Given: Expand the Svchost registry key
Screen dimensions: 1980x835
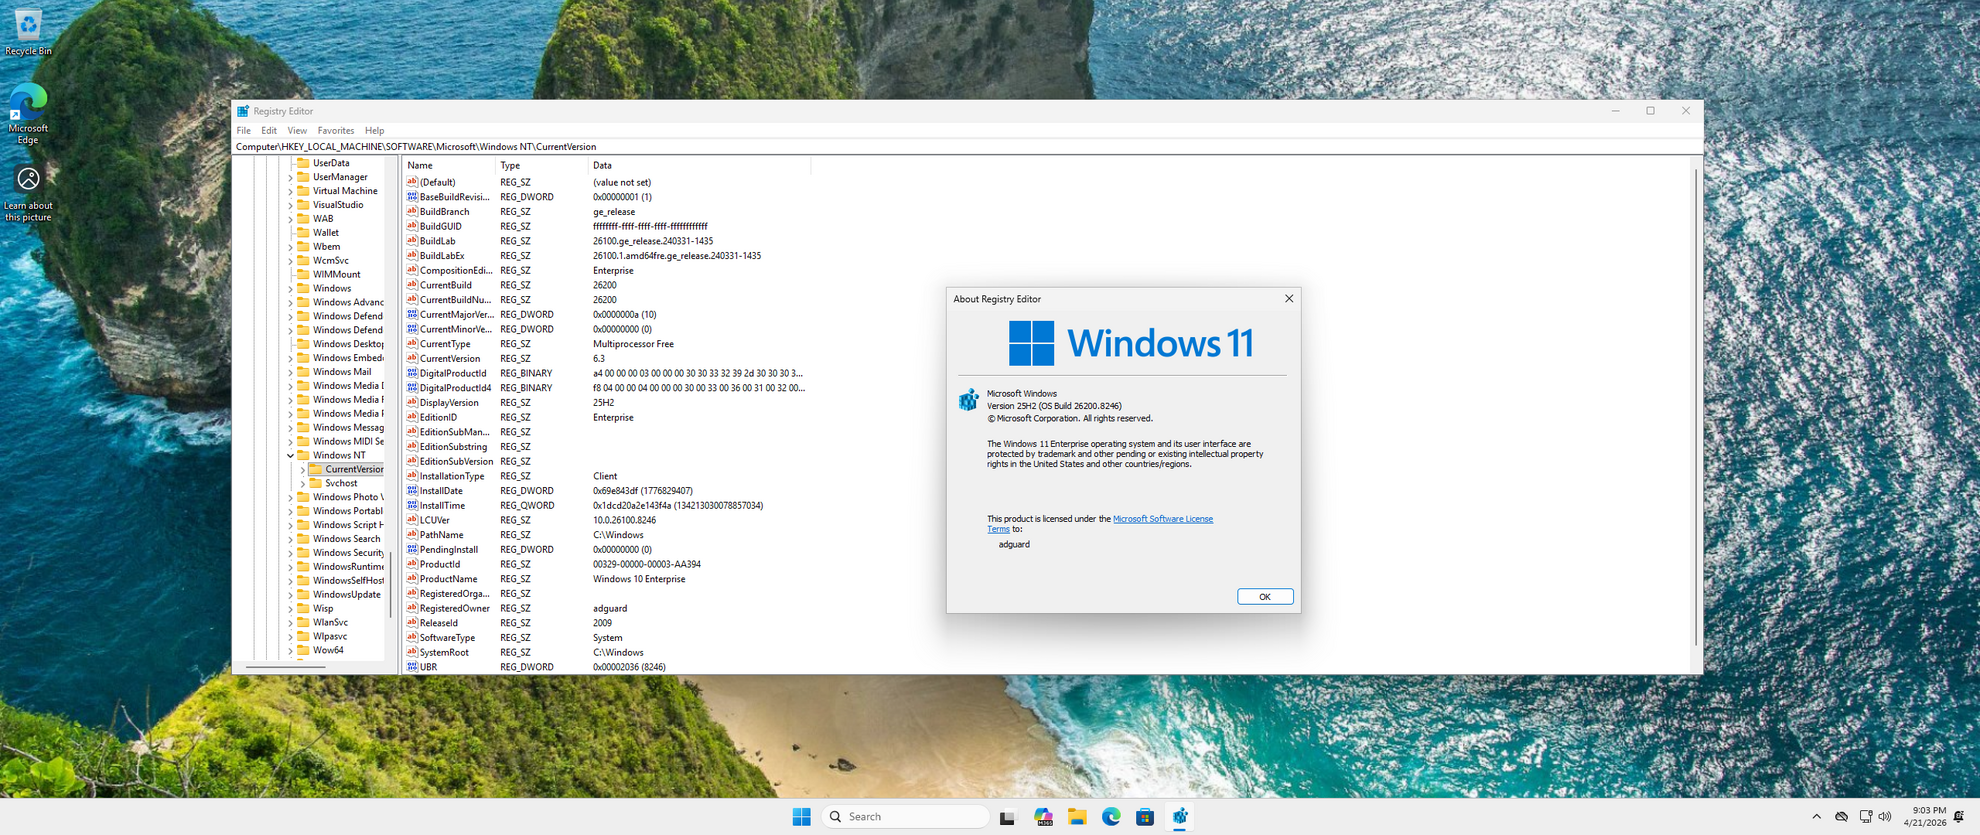Looking at the screenshot, I should pos(303,483).
